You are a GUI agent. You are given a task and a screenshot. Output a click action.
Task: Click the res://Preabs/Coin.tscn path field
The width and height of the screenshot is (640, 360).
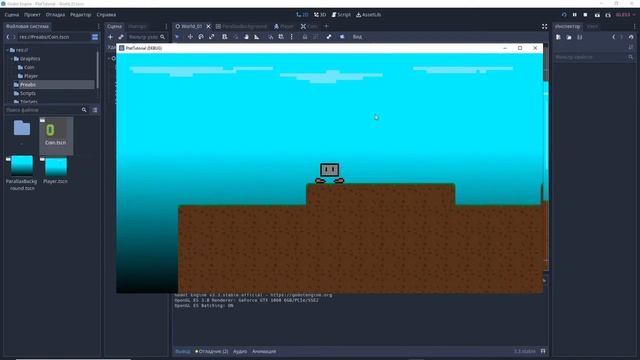coord(54,37)
